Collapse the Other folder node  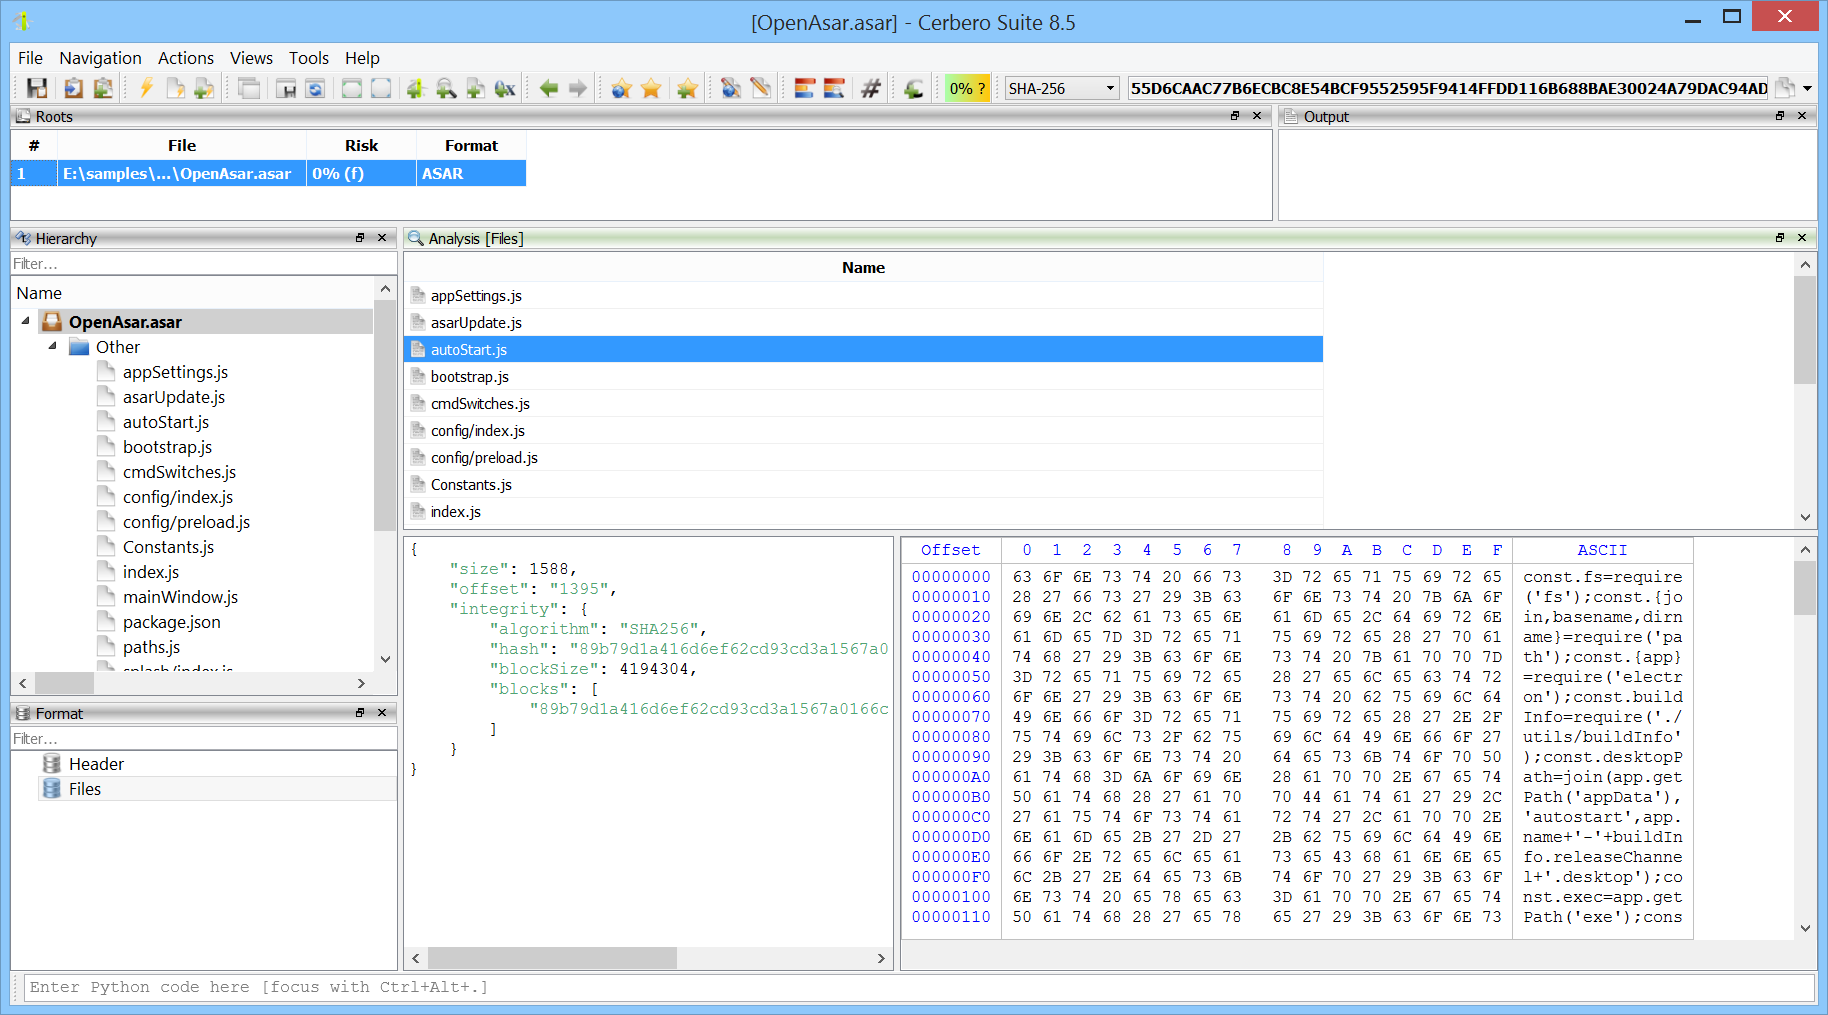click(x=52, y=346)
